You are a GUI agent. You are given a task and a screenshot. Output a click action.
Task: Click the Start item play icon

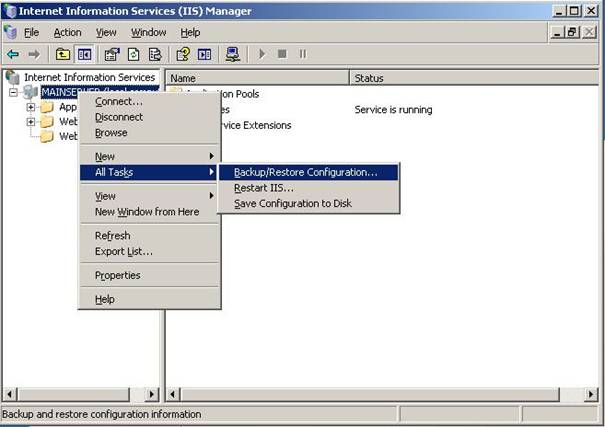tap(262, 54)
